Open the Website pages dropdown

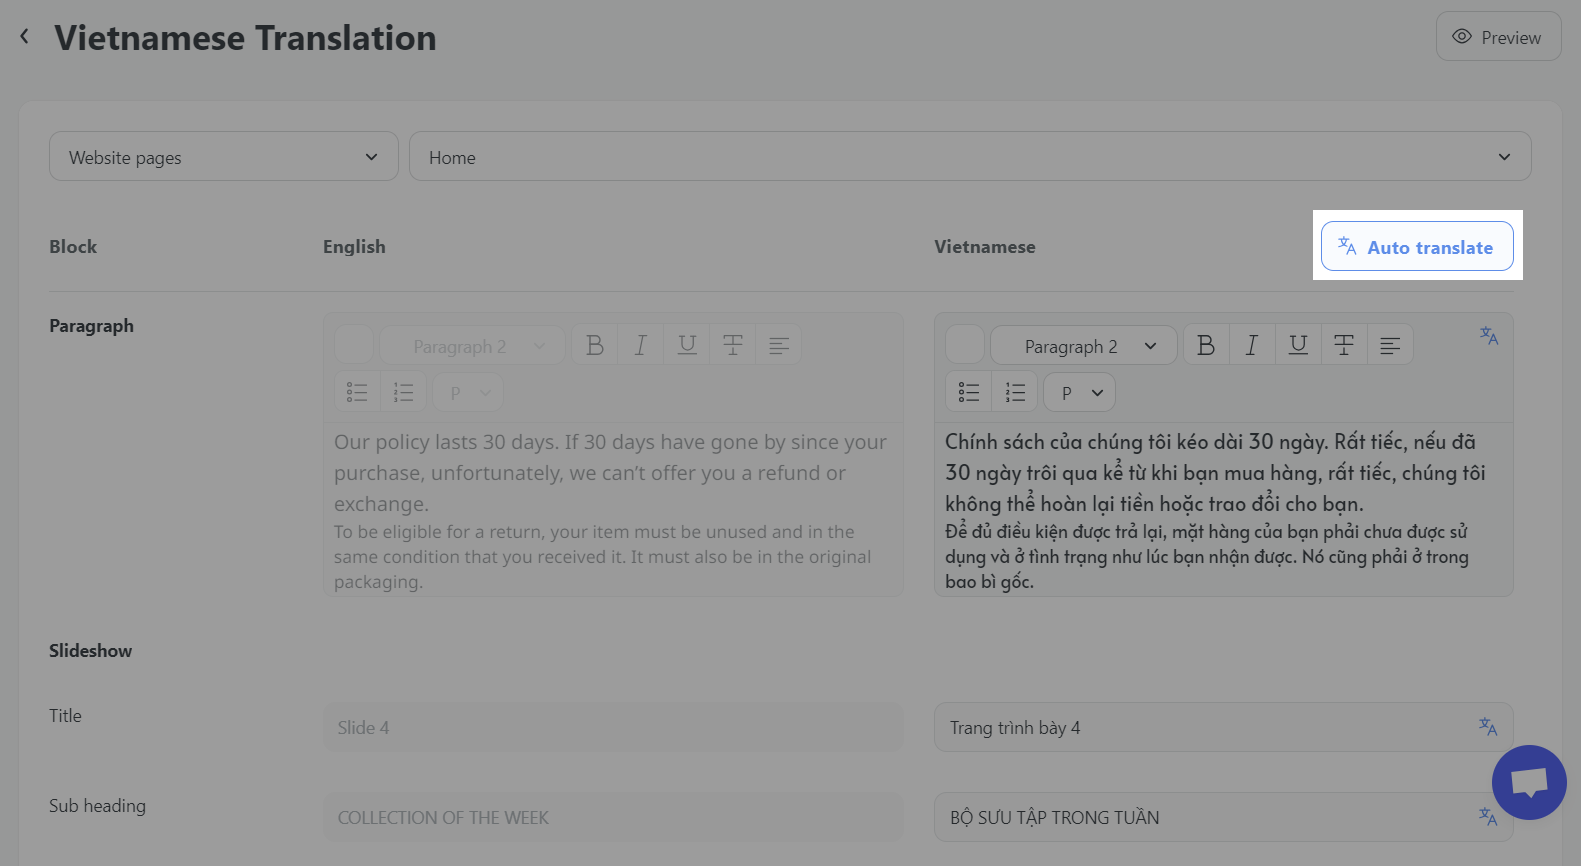tap(223, 157)
